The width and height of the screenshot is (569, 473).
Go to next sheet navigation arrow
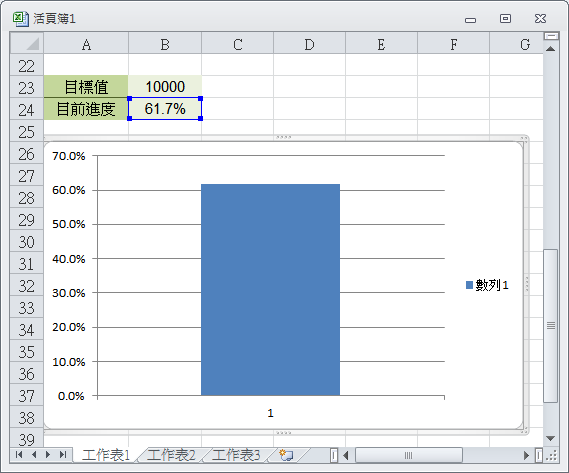coord(48,454)
